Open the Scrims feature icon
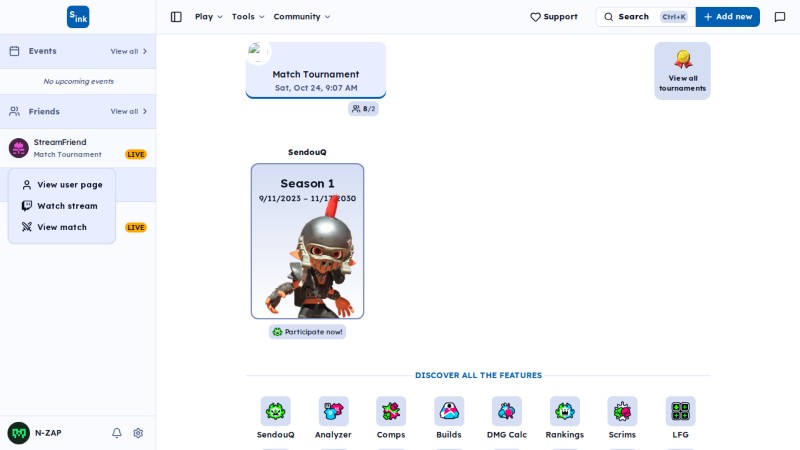800x450 pixels. pyautogui.click(x=622, y=411)
